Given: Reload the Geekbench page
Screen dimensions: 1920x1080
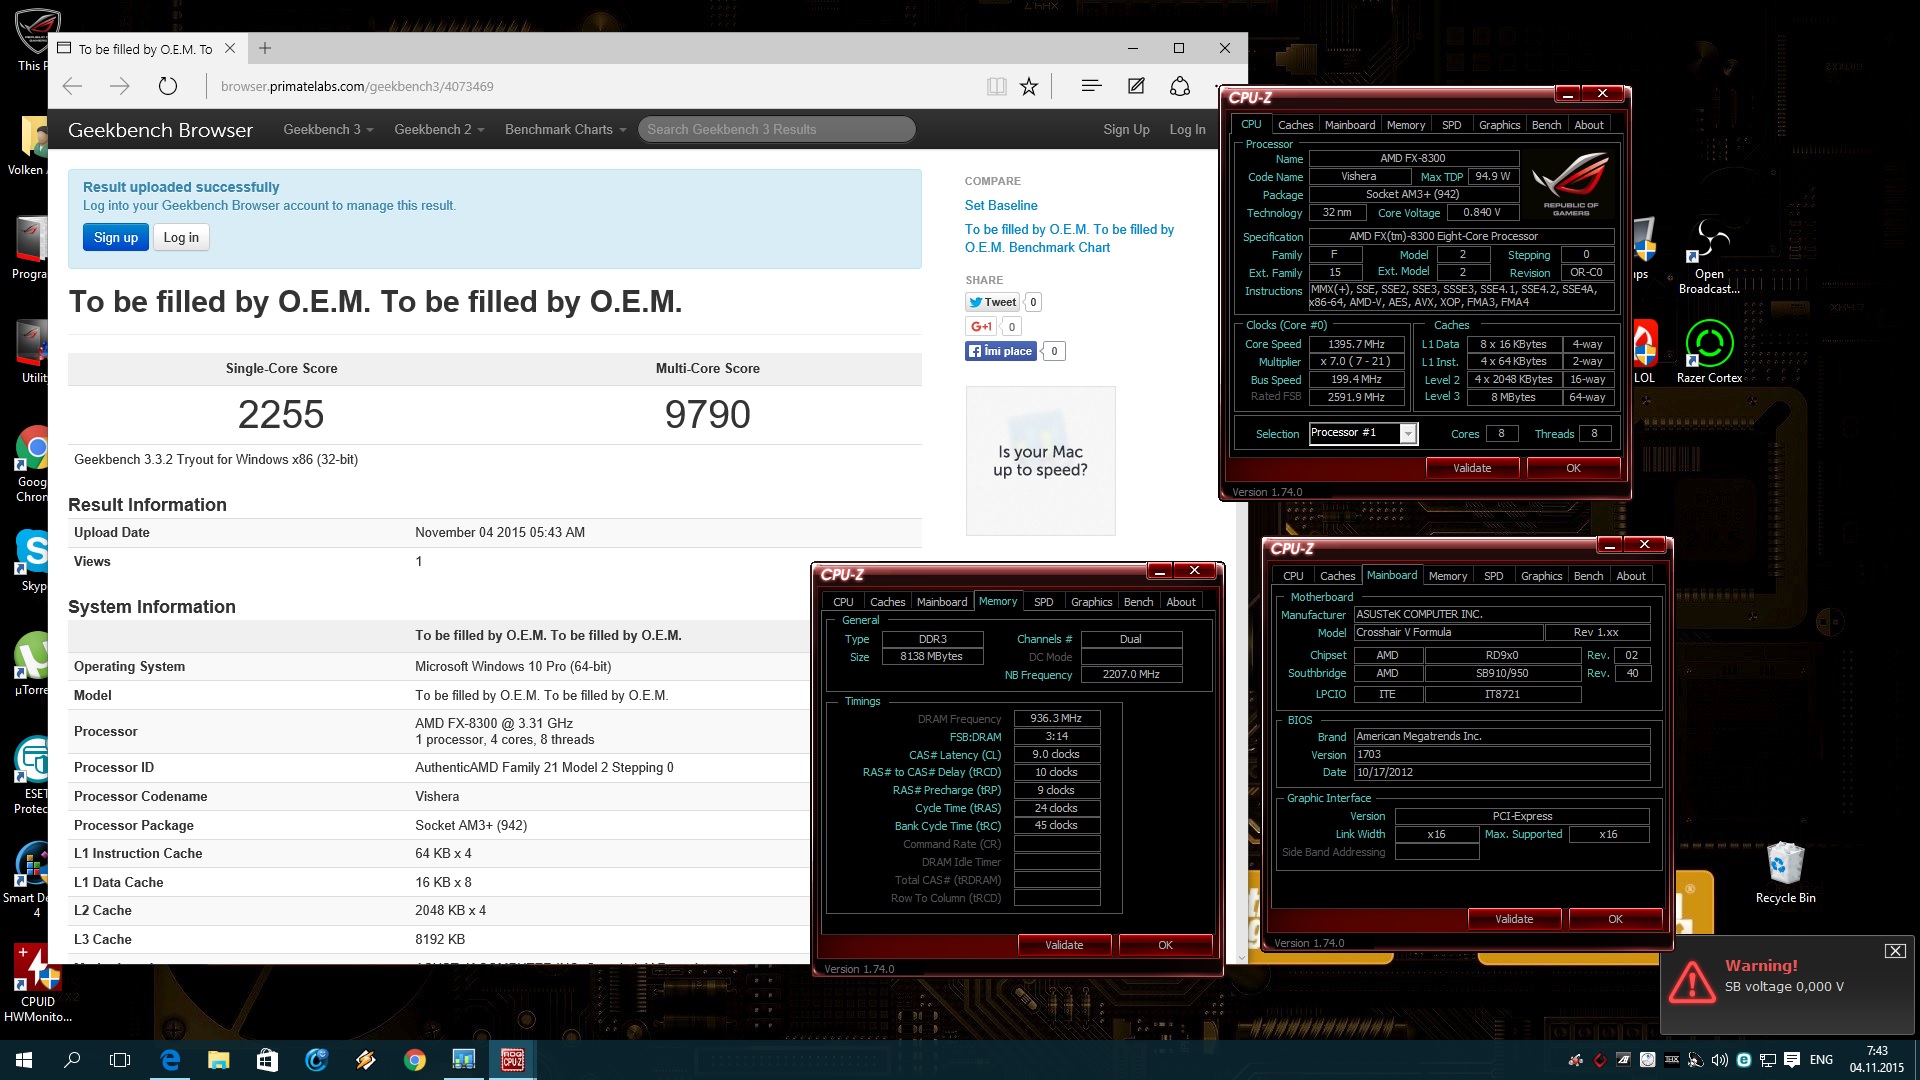Looking at the screenshot, I should (x=168, y=86).
